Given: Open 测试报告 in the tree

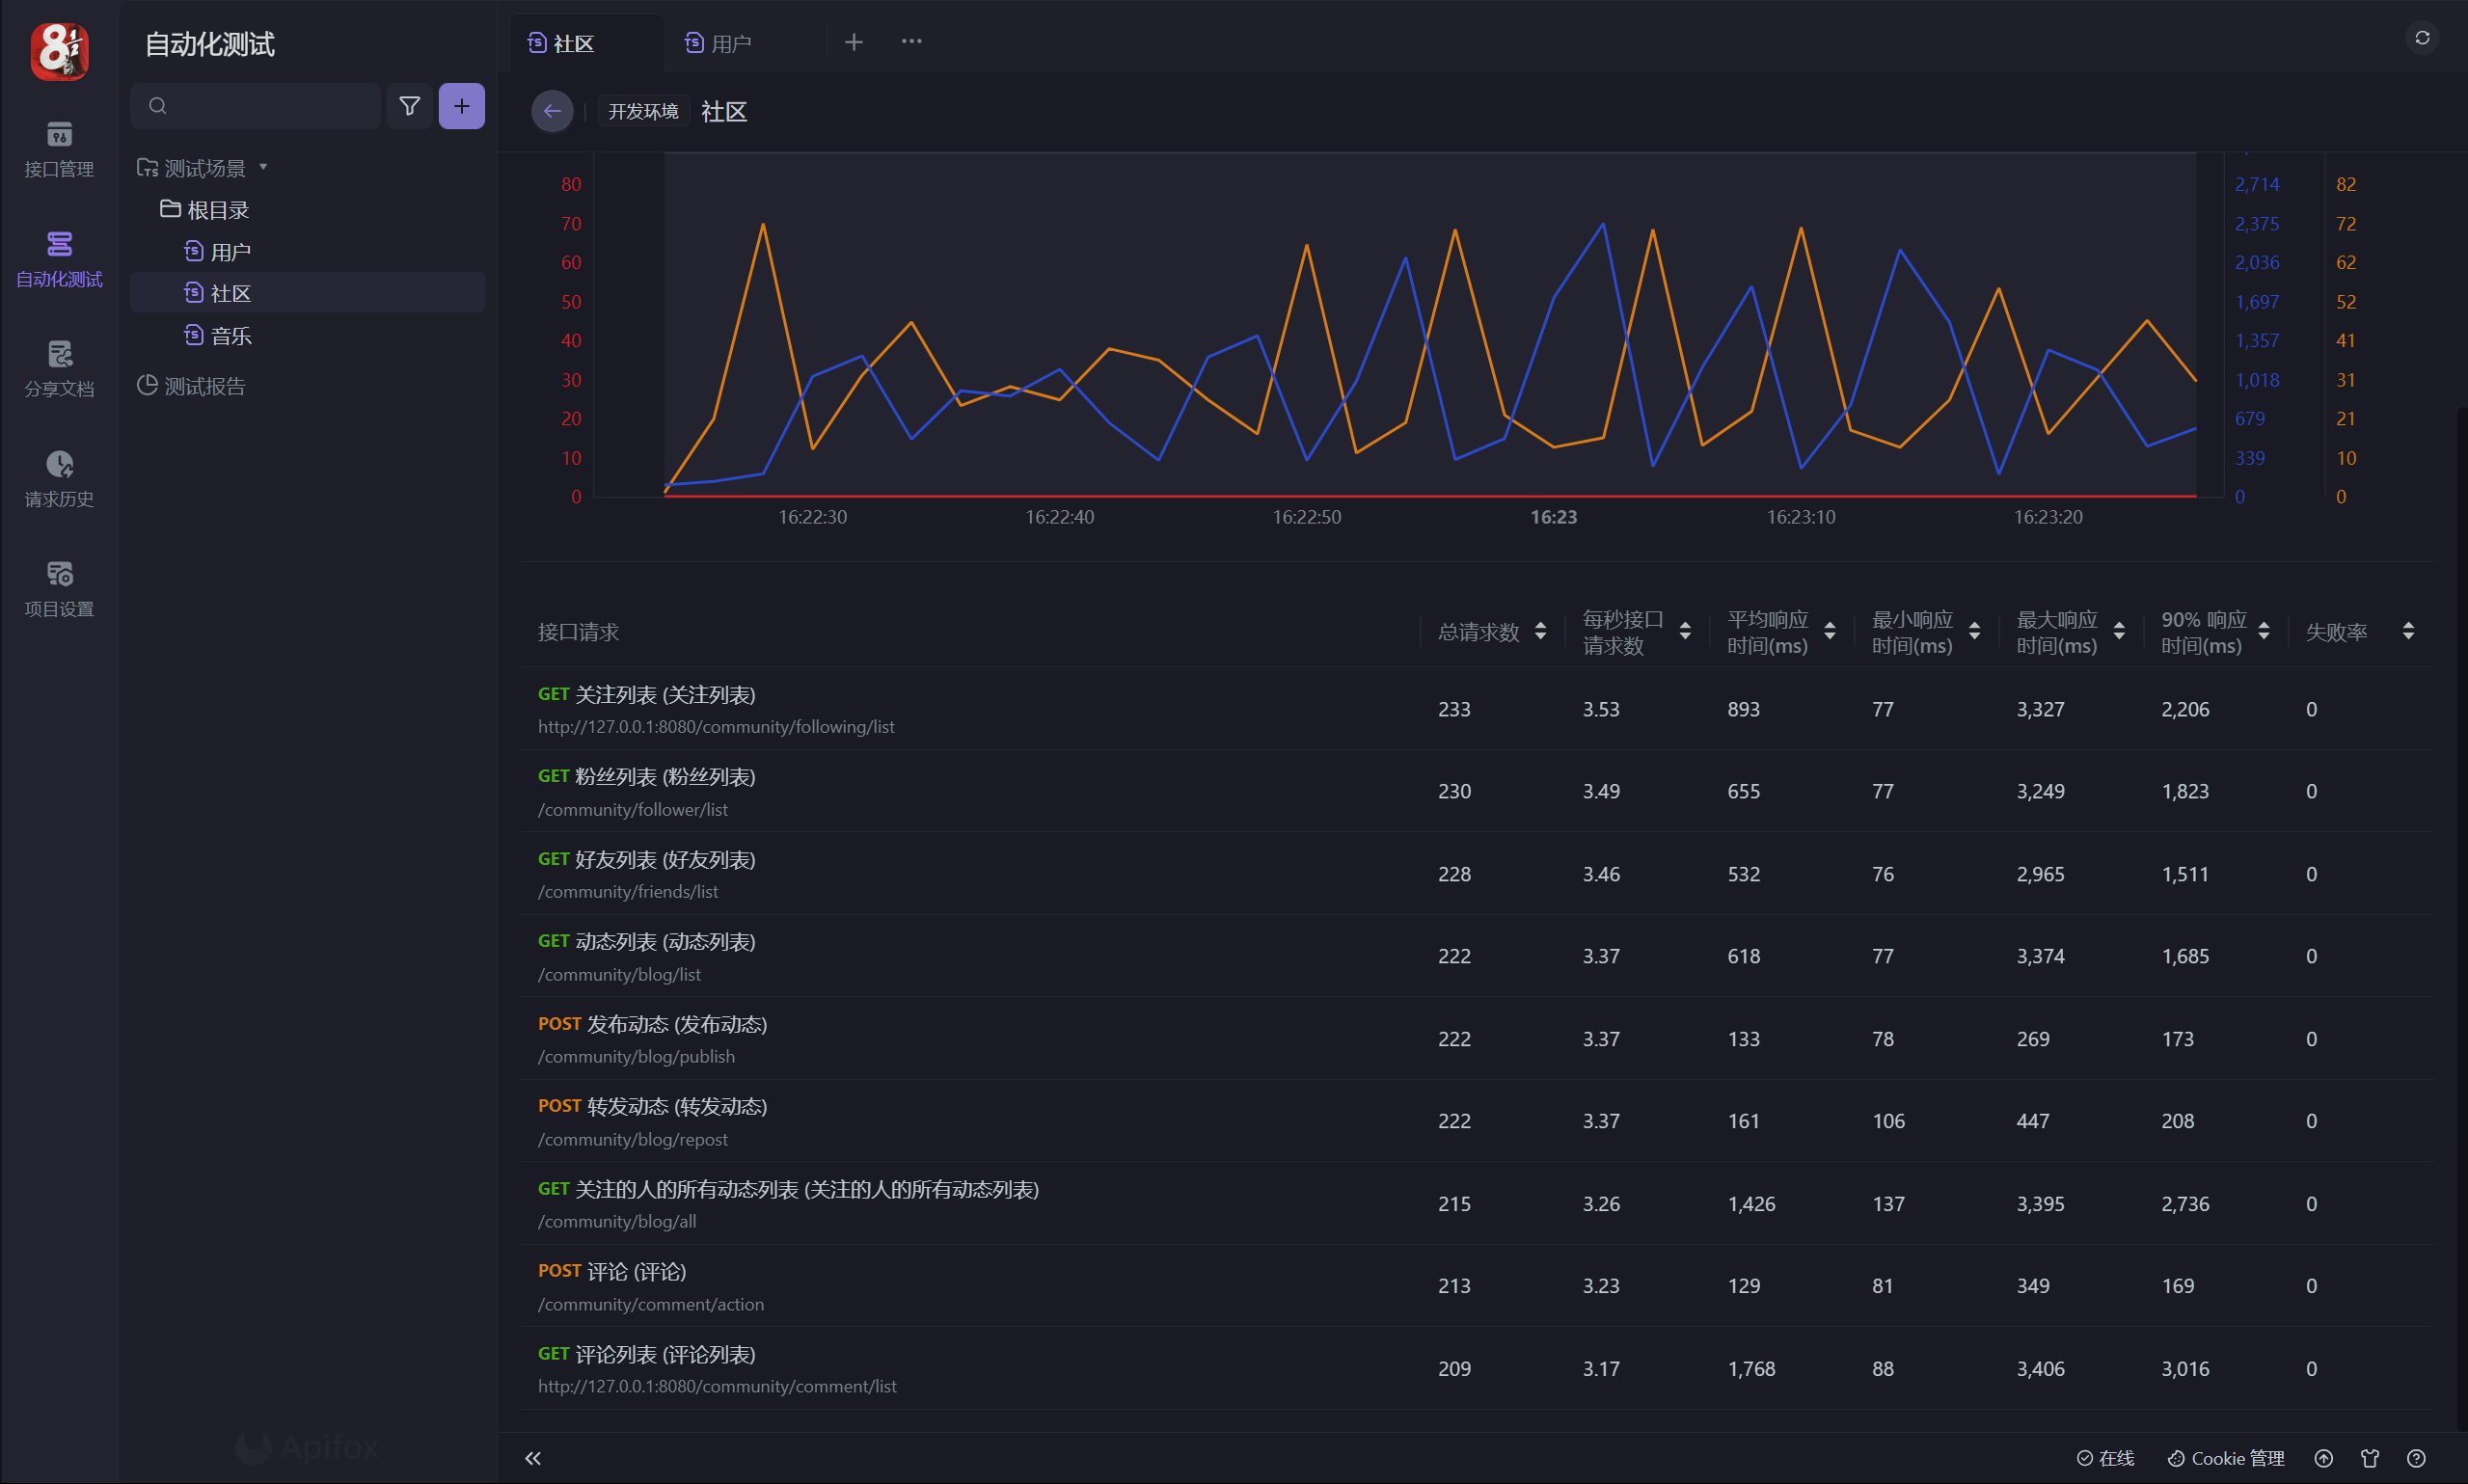Looking at the screenshot, I should [x=204, y=386].
